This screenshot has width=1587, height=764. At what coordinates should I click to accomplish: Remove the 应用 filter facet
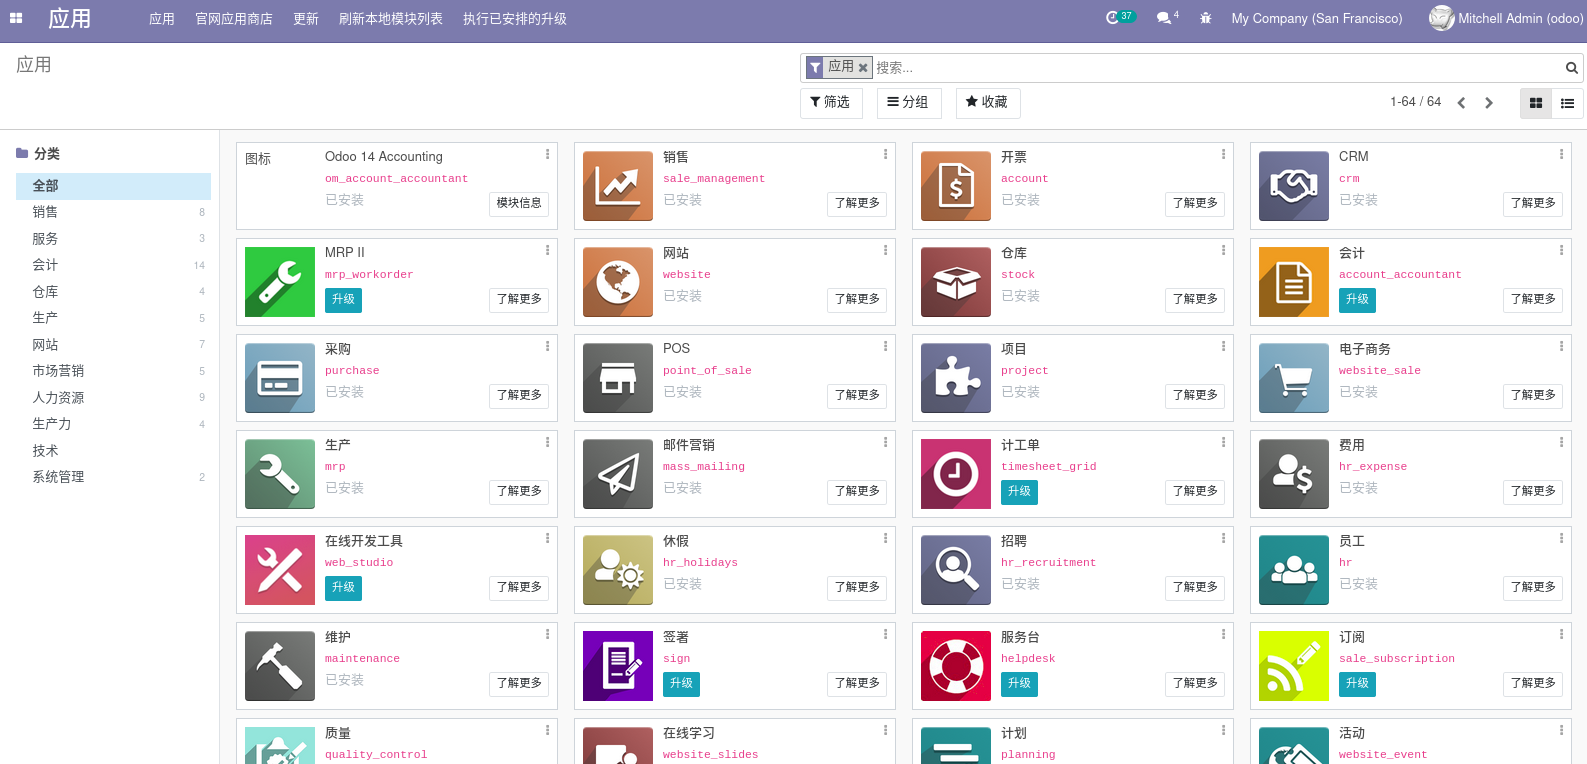click(x=863, y=68)
